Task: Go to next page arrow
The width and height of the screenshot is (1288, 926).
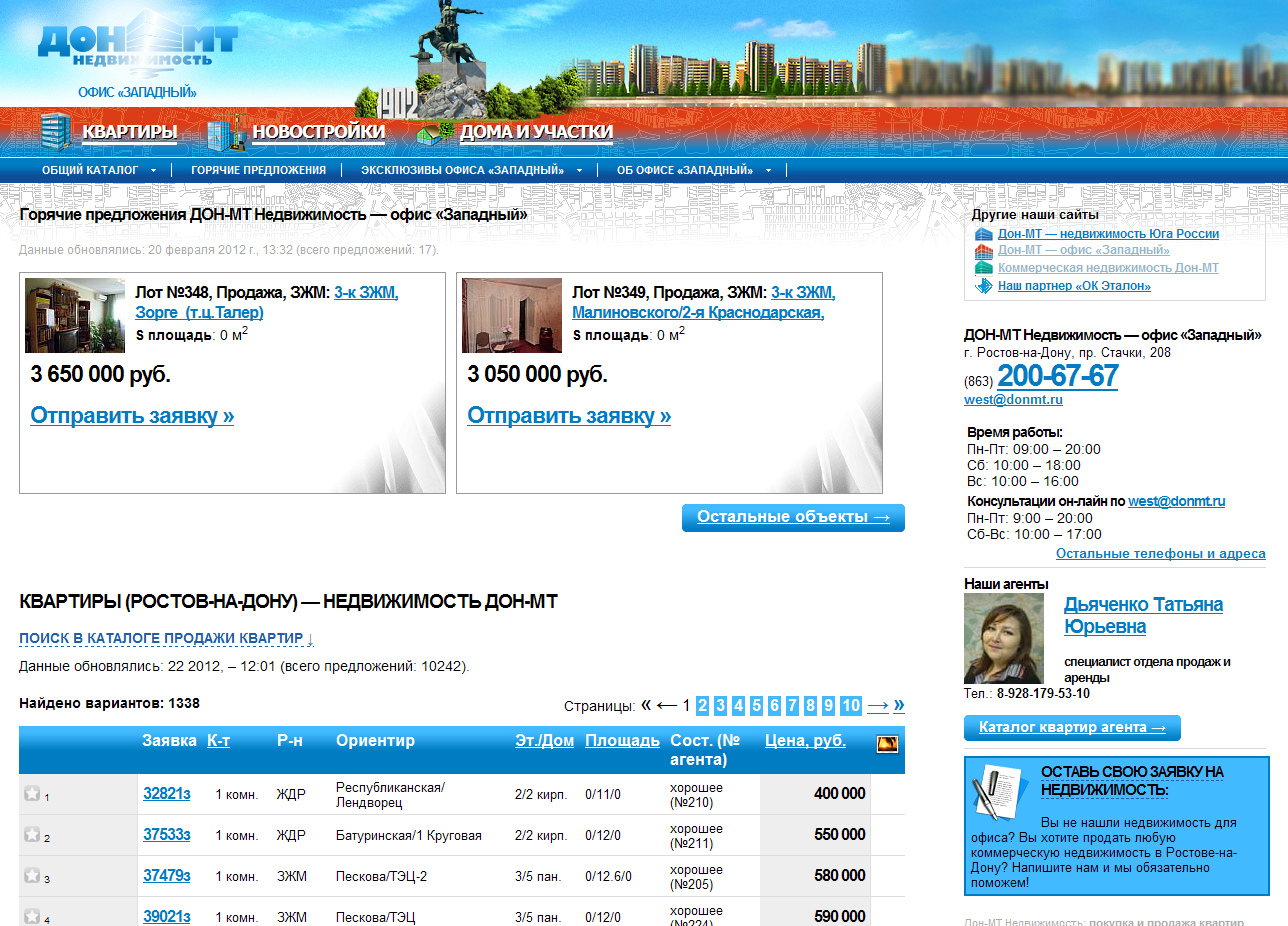Action: click(x=878, y=705)
